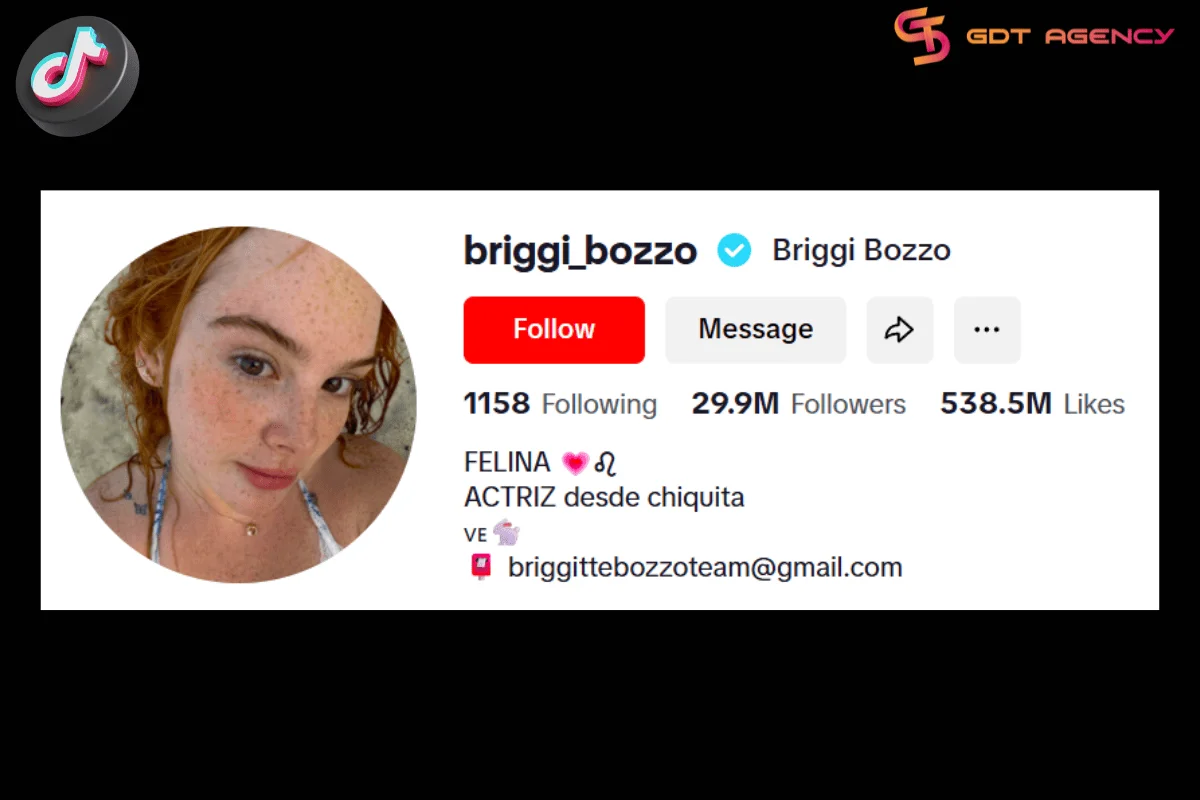1200x800 pixels.
Task: Click the blue verified checkmark badge
Action: coord(734,250)
